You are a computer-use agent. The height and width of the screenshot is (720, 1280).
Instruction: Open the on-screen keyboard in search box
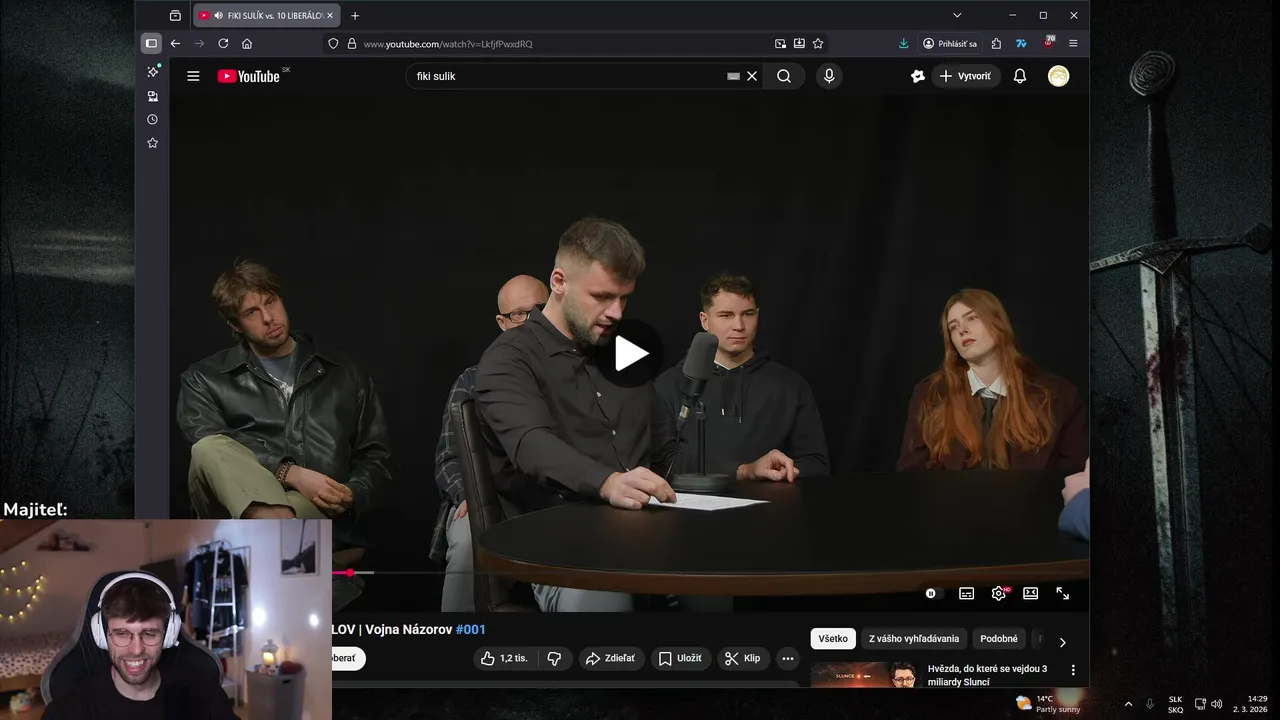pos(733,76)
